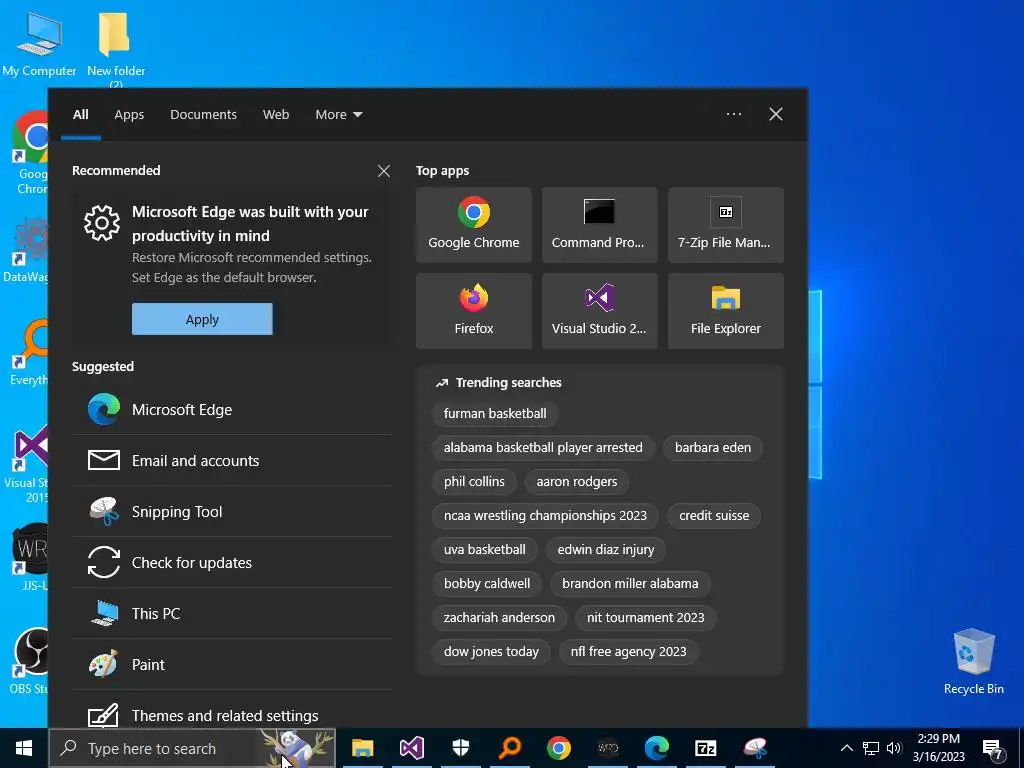Open Everything search icon on taskbar
This screenshot has height=768, width=1024.
[x=510, y=748]
